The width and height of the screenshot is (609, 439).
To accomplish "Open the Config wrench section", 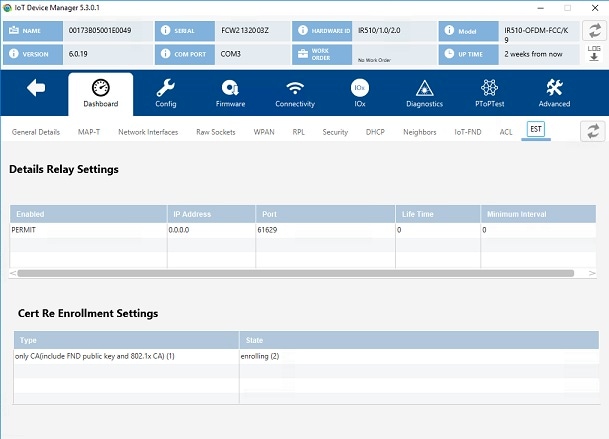I will (166, 93).
